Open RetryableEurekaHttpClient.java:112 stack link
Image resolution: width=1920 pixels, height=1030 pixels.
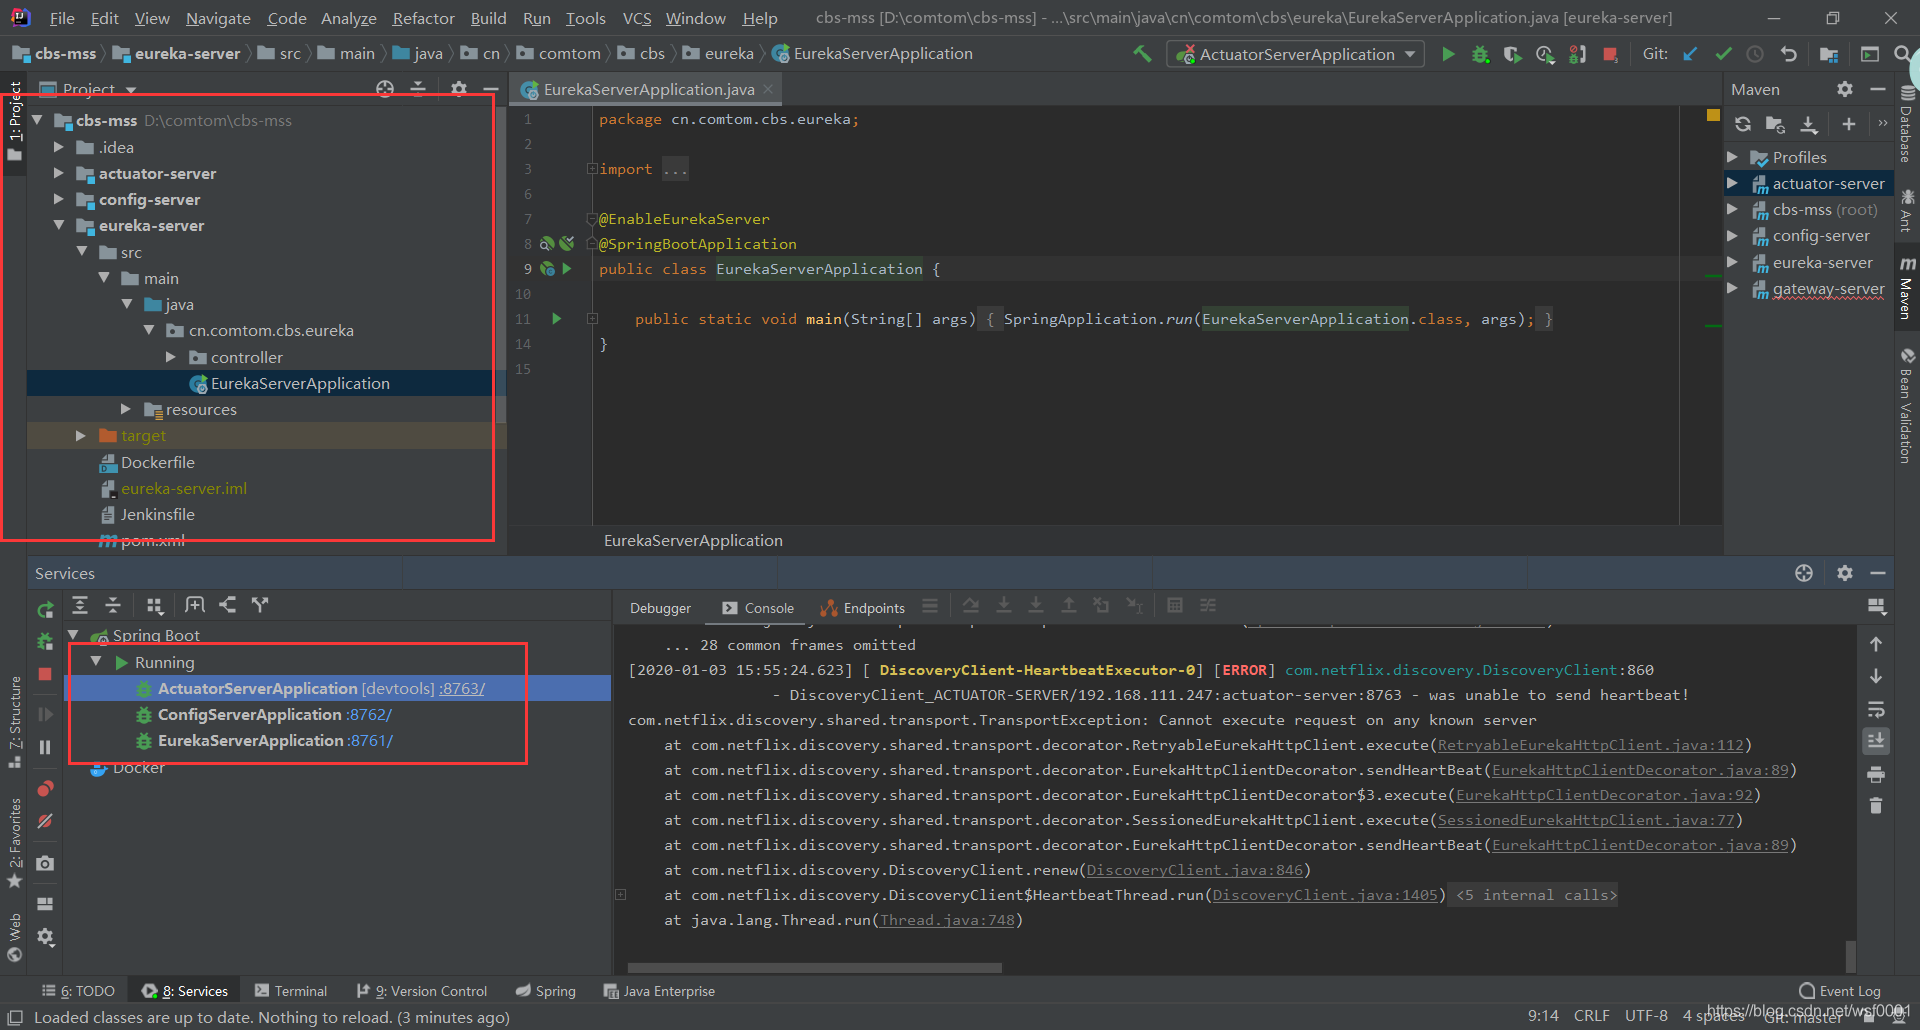(x=1590, y=745)
